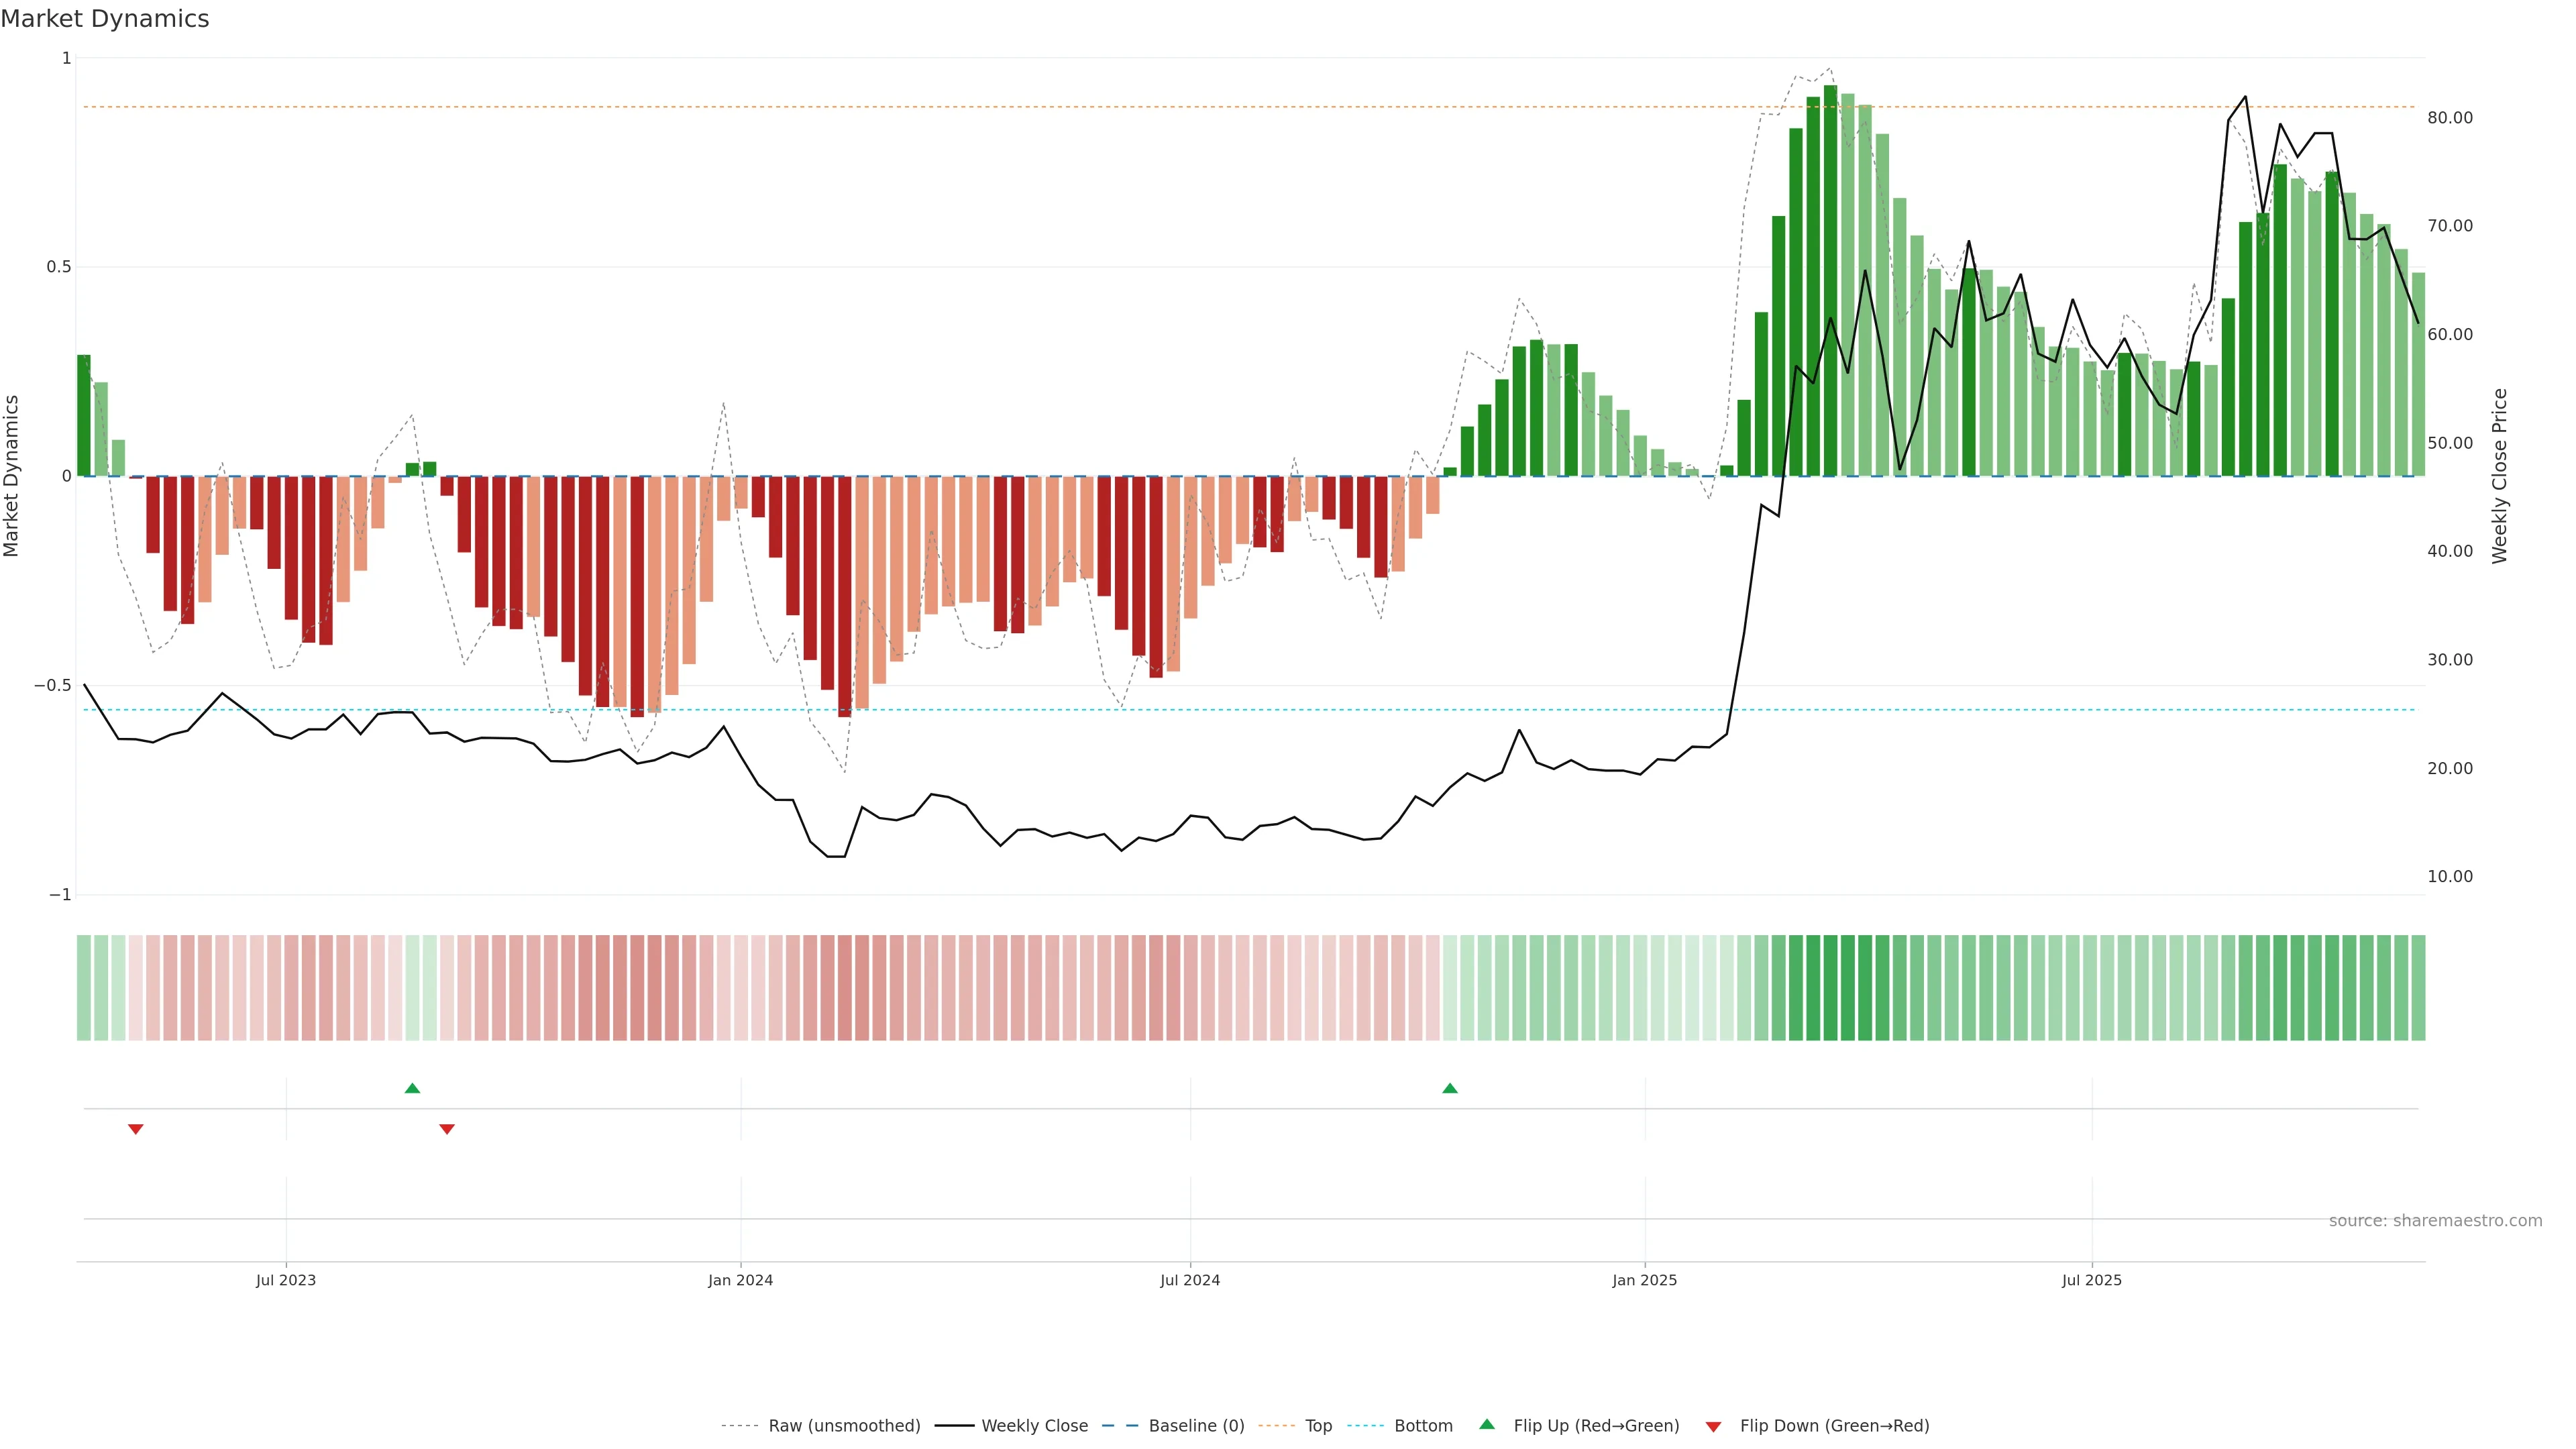Viewport: 2576px width, 1449px height.
Task: Click the Jan 2025 x-axis label
Action: tap(1644, 1280)
